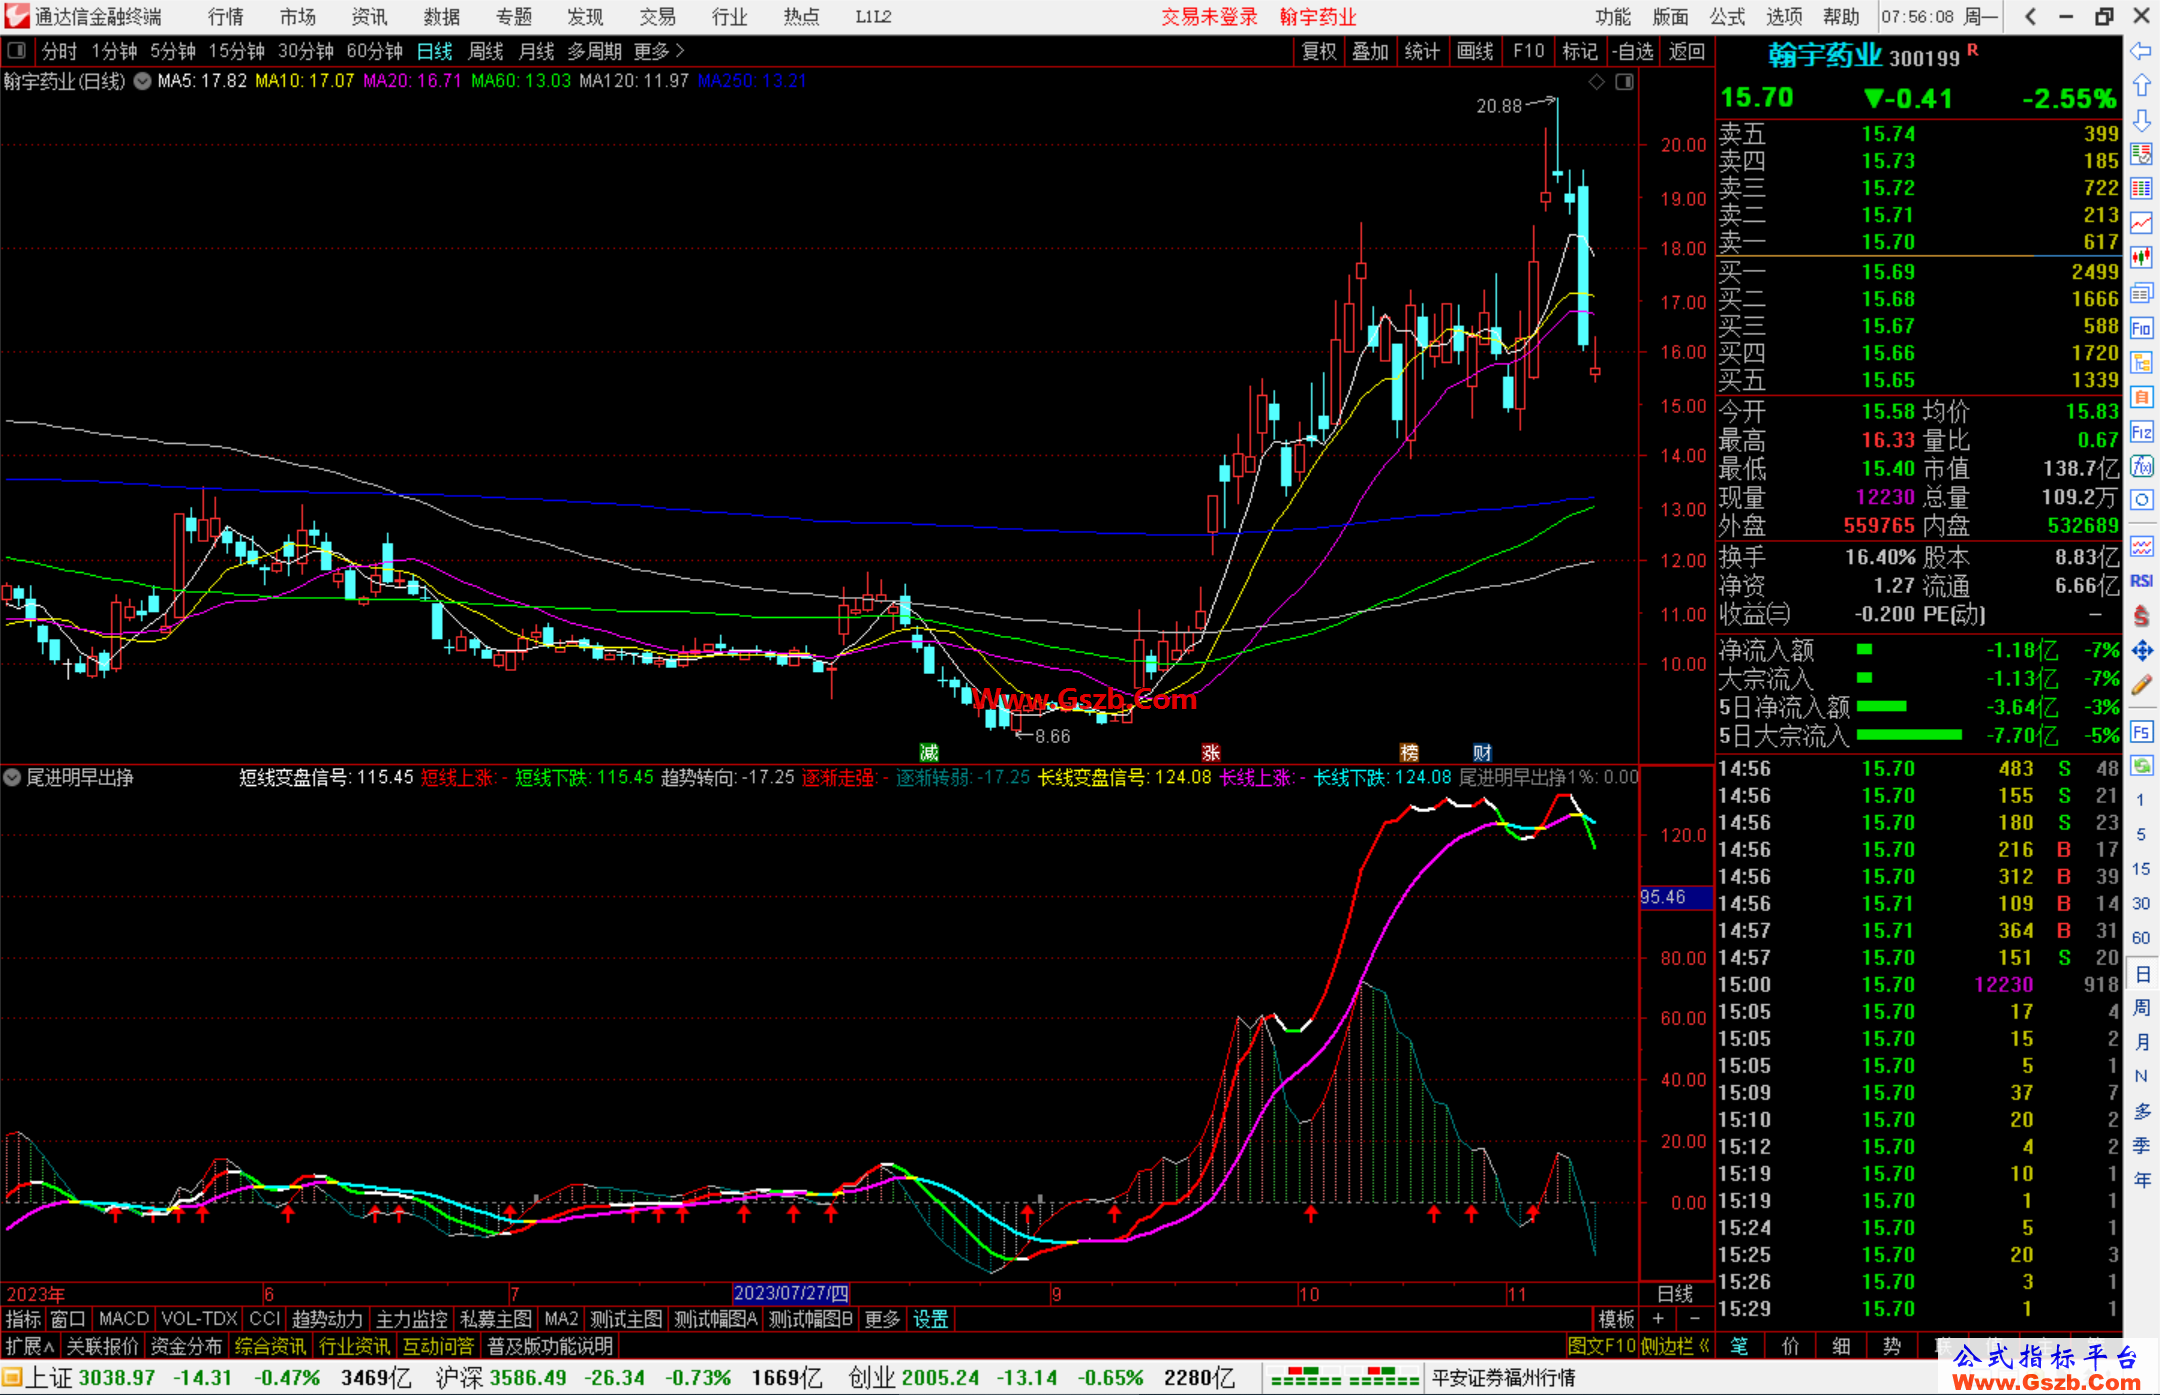Open the 图文F10 link
This screenshot has width=2160, height=1395.
1602,1346
